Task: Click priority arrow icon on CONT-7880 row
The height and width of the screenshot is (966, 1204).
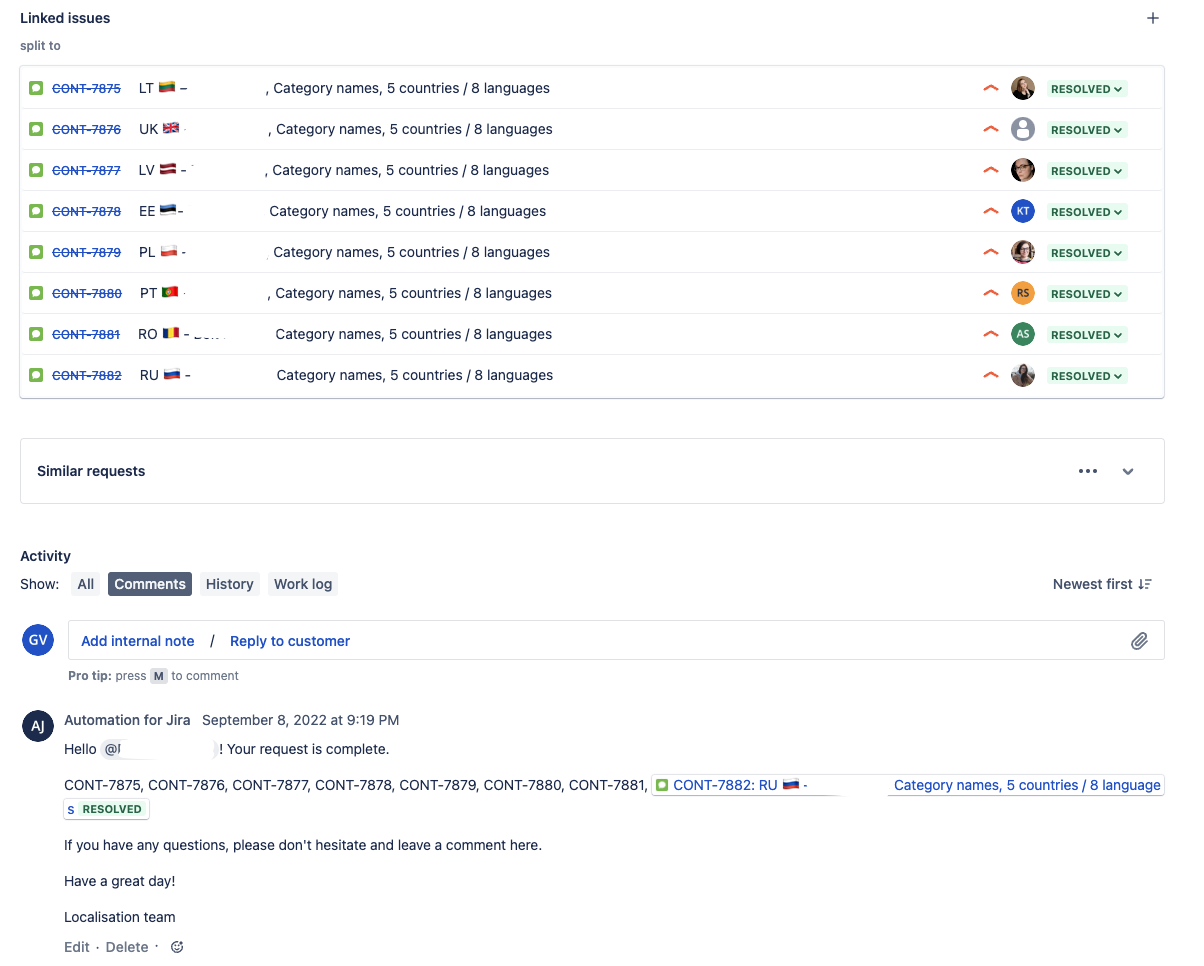Action: (x=991, y=293)
